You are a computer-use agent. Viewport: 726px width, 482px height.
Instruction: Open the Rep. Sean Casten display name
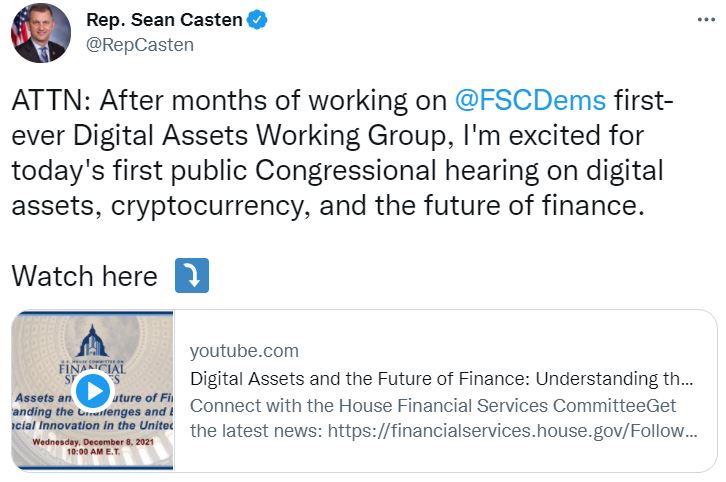click(x=165, y=19)
